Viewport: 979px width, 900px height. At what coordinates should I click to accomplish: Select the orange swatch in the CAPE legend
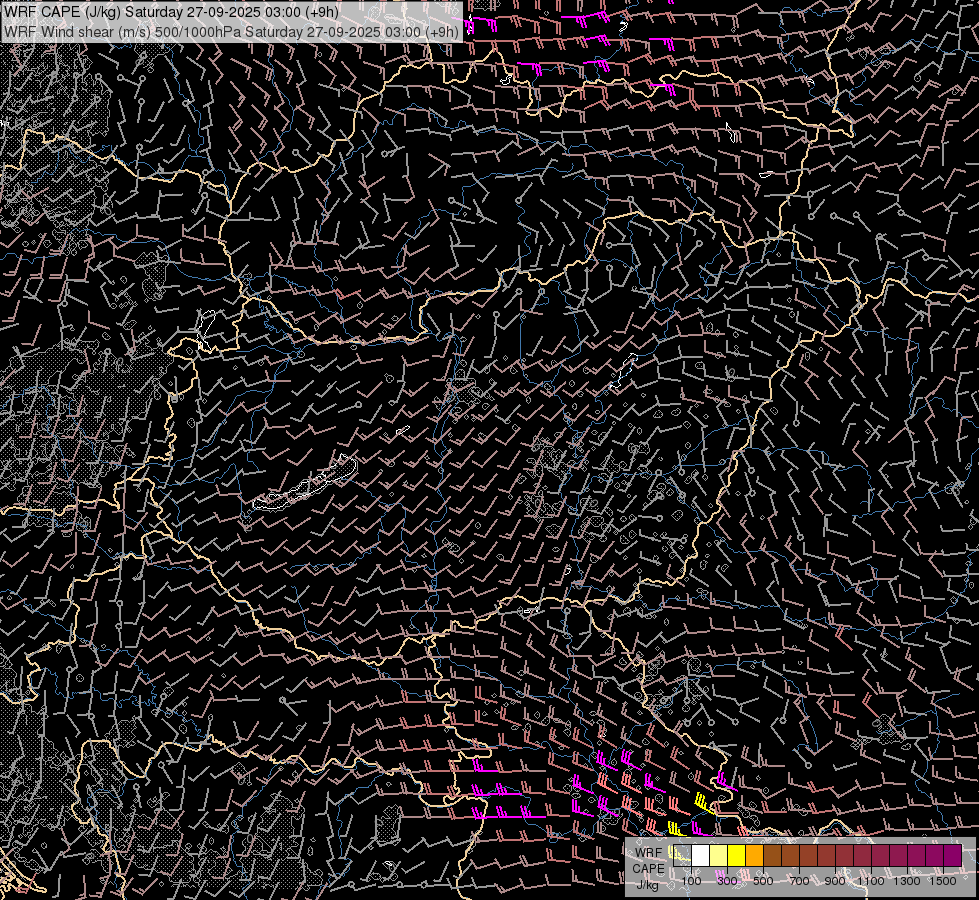(x=754, y=855)
